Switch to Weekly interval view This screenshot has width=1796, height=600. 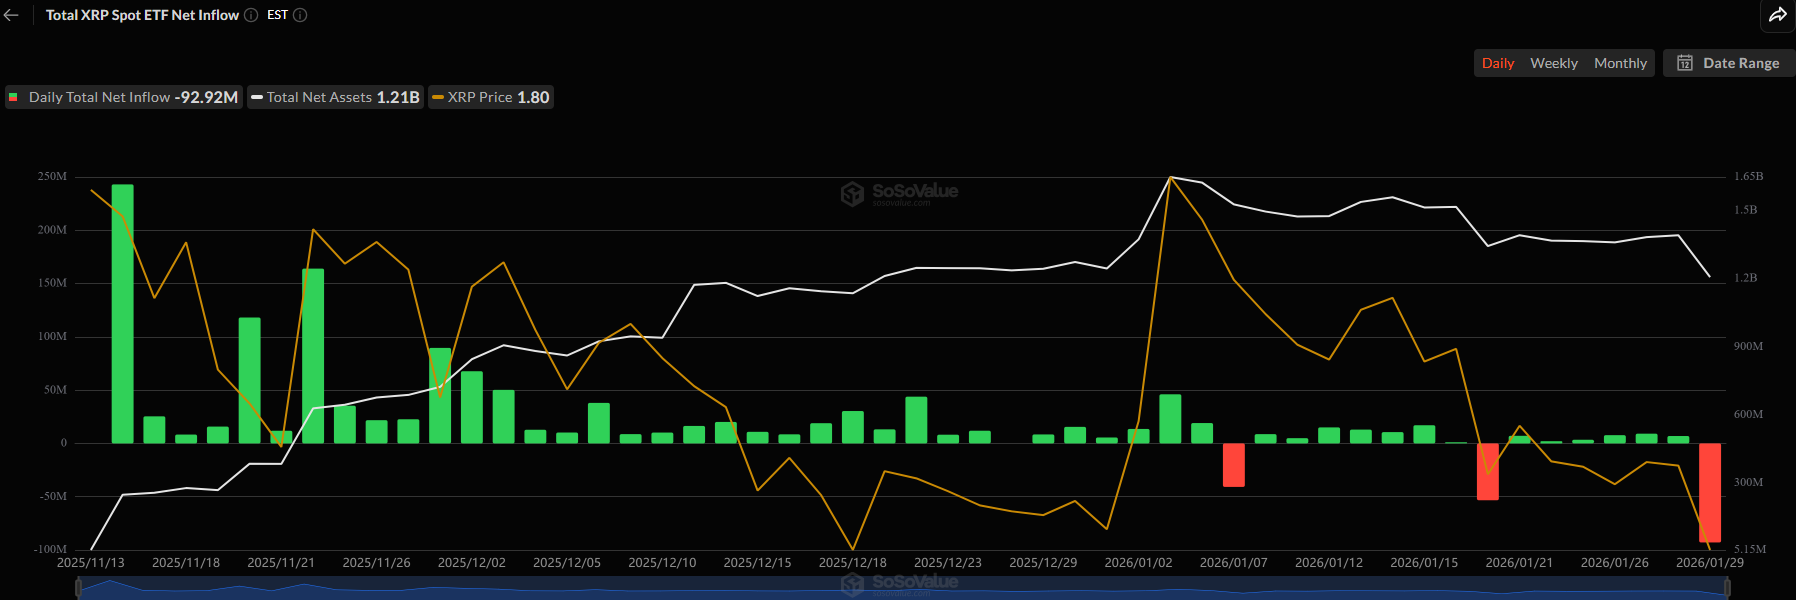pos(1553,63)
